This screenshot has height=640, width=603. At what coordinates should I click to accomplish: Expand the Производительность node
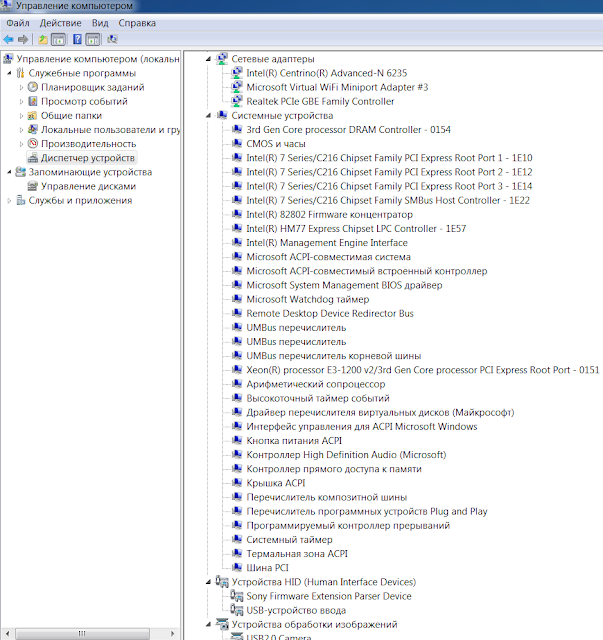coord(21,144)
